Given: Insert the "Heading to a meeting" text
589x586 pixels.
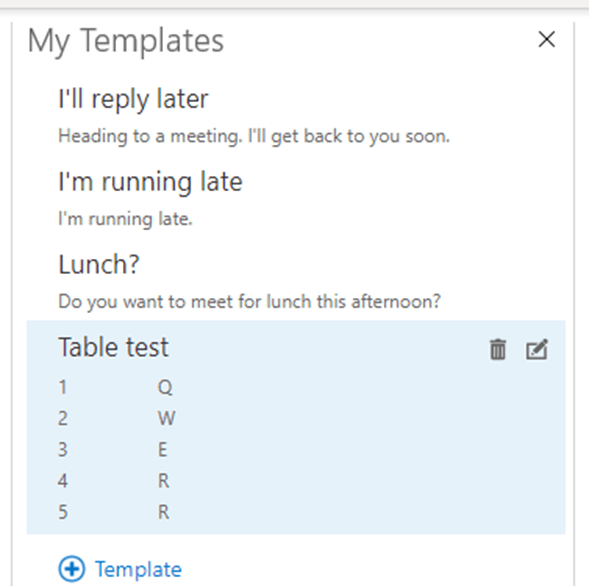Looking at the screenshot, I should pos(254,136).
